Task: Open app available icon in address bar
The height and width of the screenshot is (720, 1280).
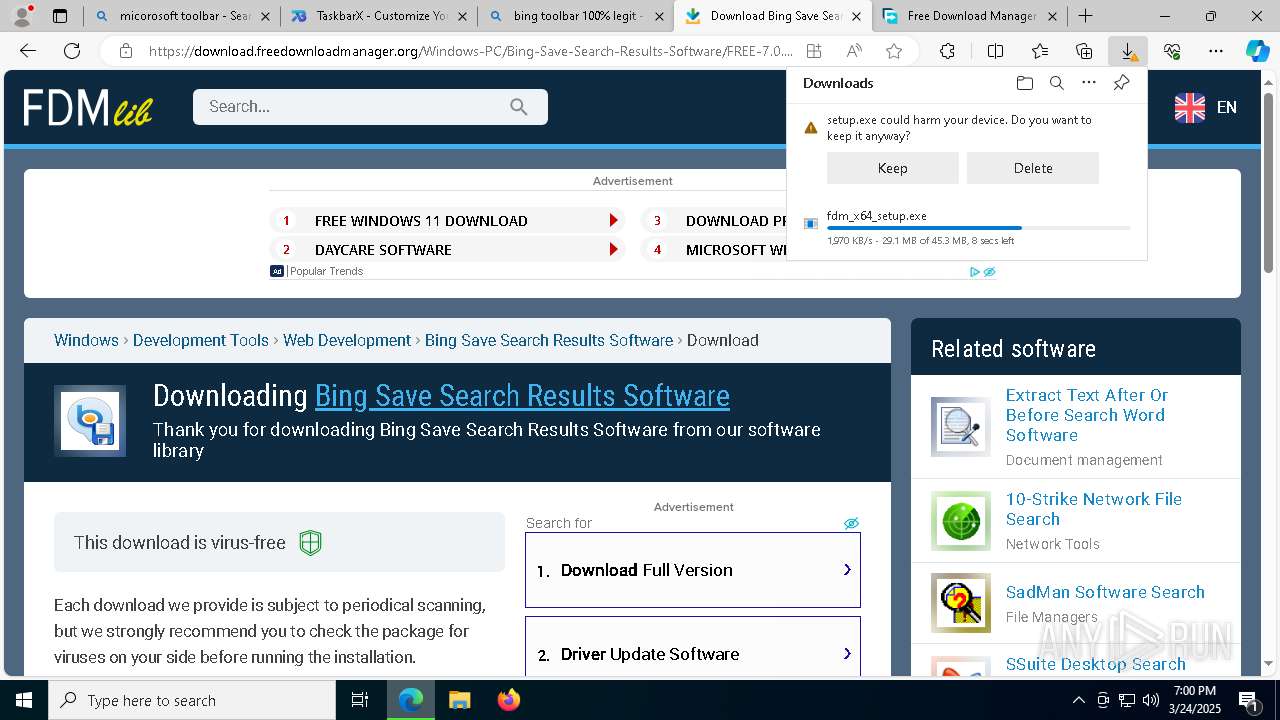Action: point(814,51)
